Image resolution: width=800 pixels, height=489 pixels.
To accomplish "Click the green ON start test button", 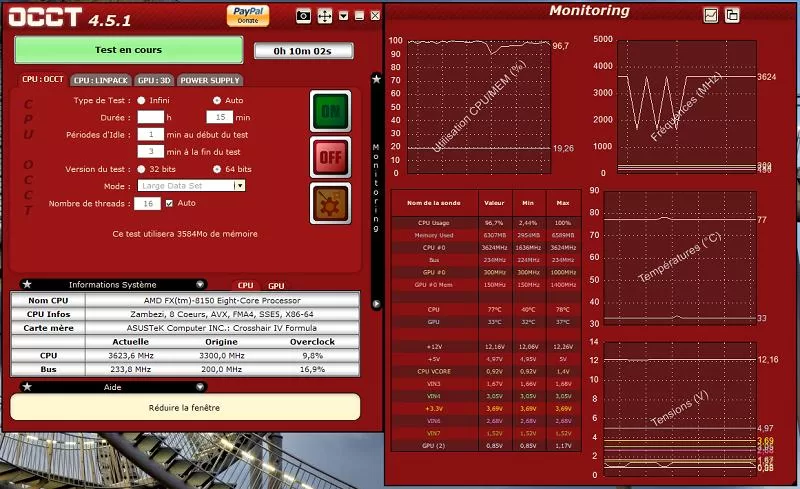I will 331,111.
